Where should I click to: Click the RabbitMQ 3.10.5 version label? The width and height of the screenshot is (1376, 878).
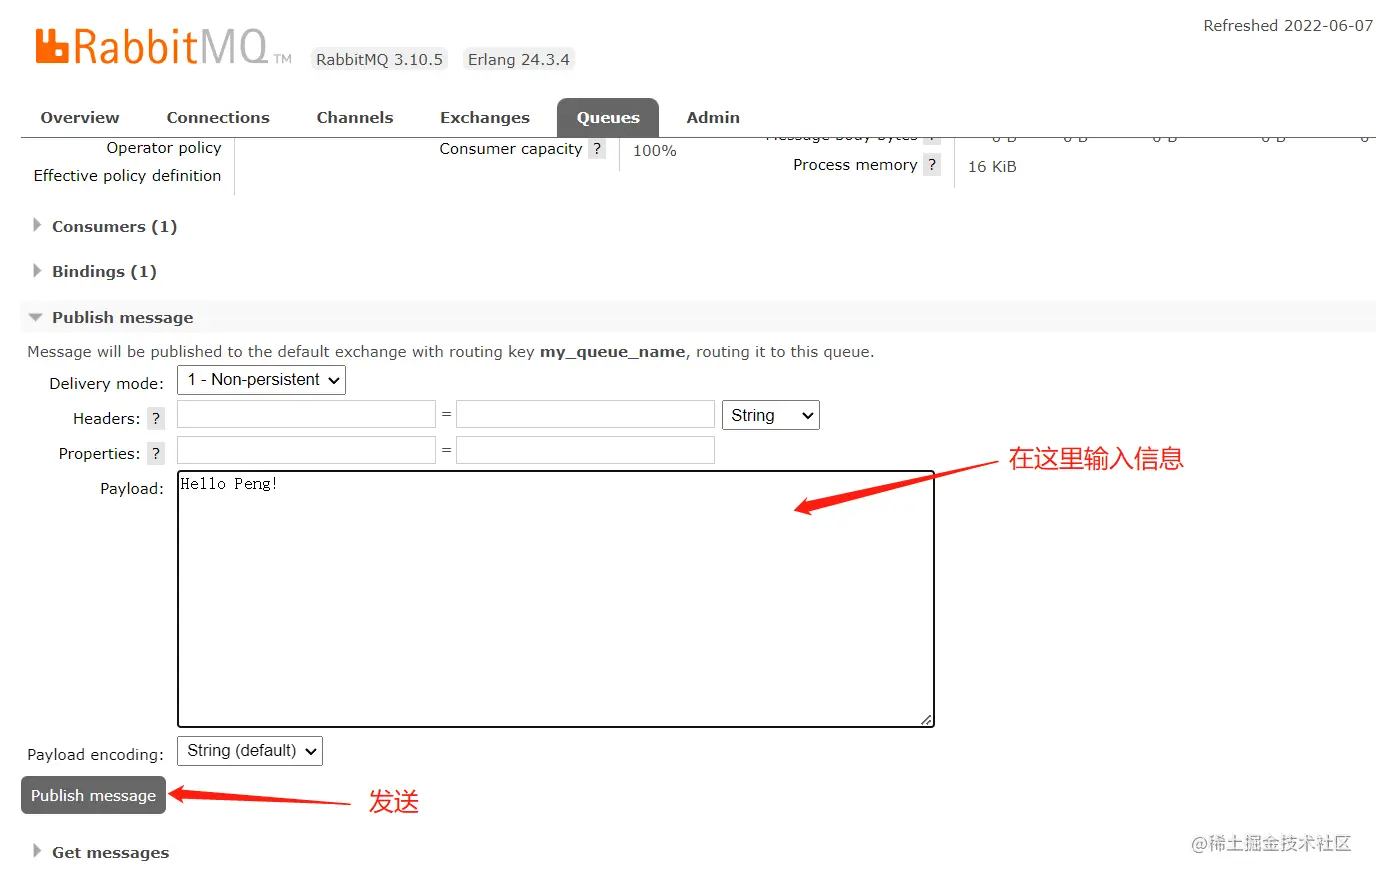[x=379, y=60]
